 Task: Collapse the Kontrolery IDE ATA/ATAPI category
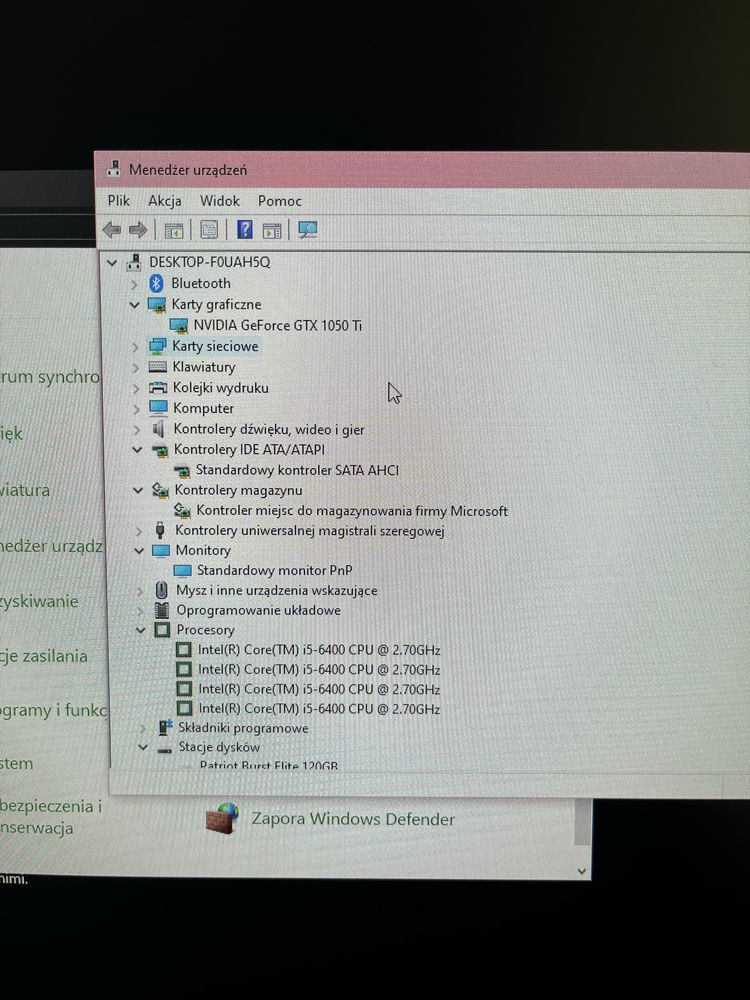(137, 450)
